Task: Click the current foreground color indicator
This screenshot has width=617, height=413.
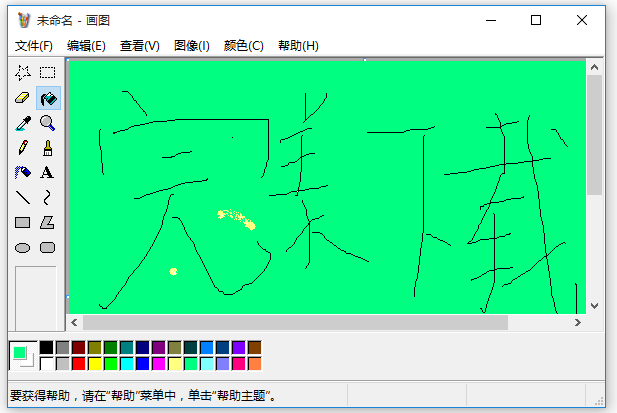Action: click(19, 352)
